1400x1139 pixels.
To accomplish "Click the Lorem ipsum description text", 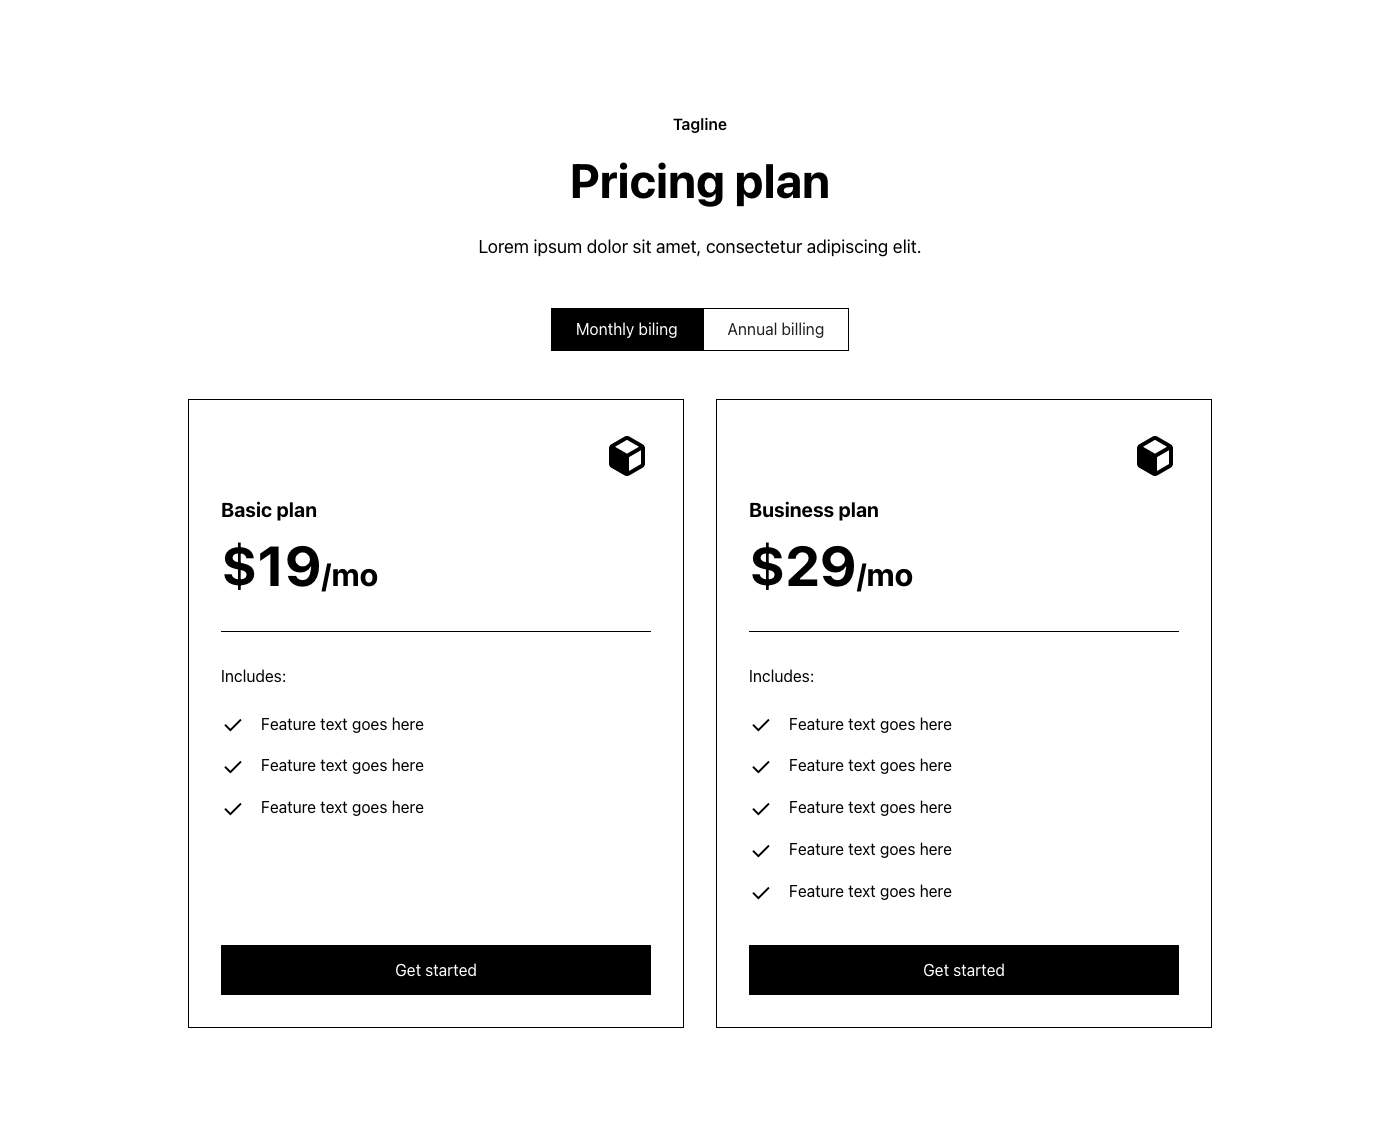I will pos(700,247).
